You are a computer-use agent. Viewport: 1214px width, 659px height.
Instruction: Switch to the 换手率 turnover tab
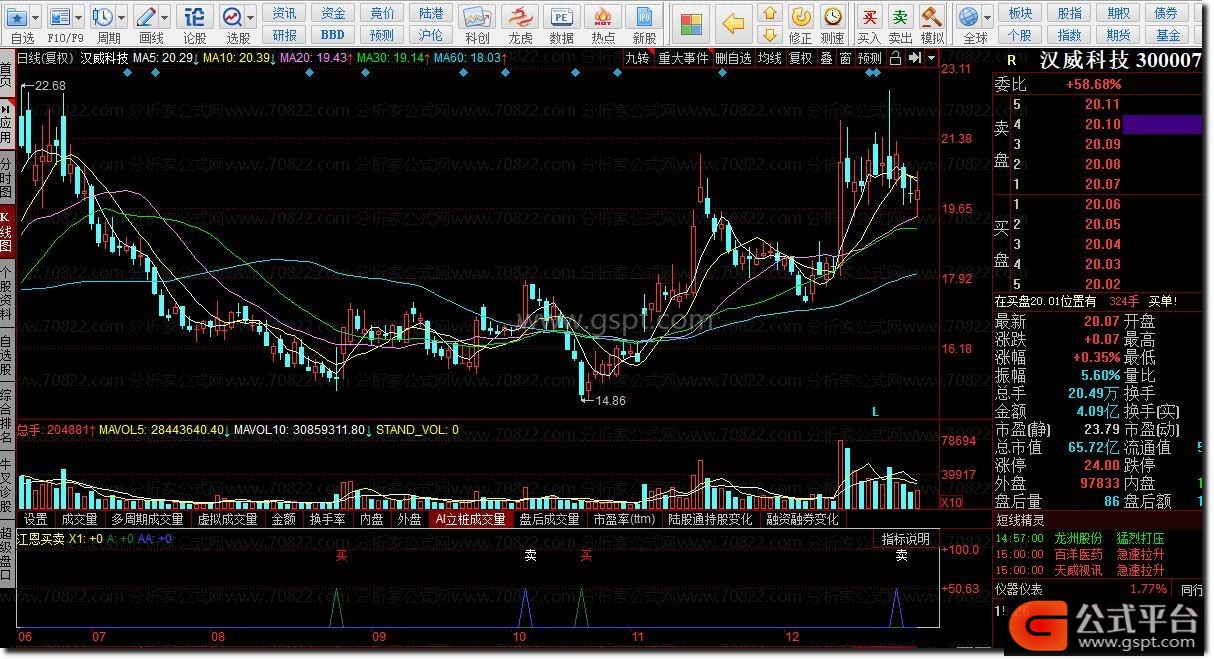click(327, 519)
